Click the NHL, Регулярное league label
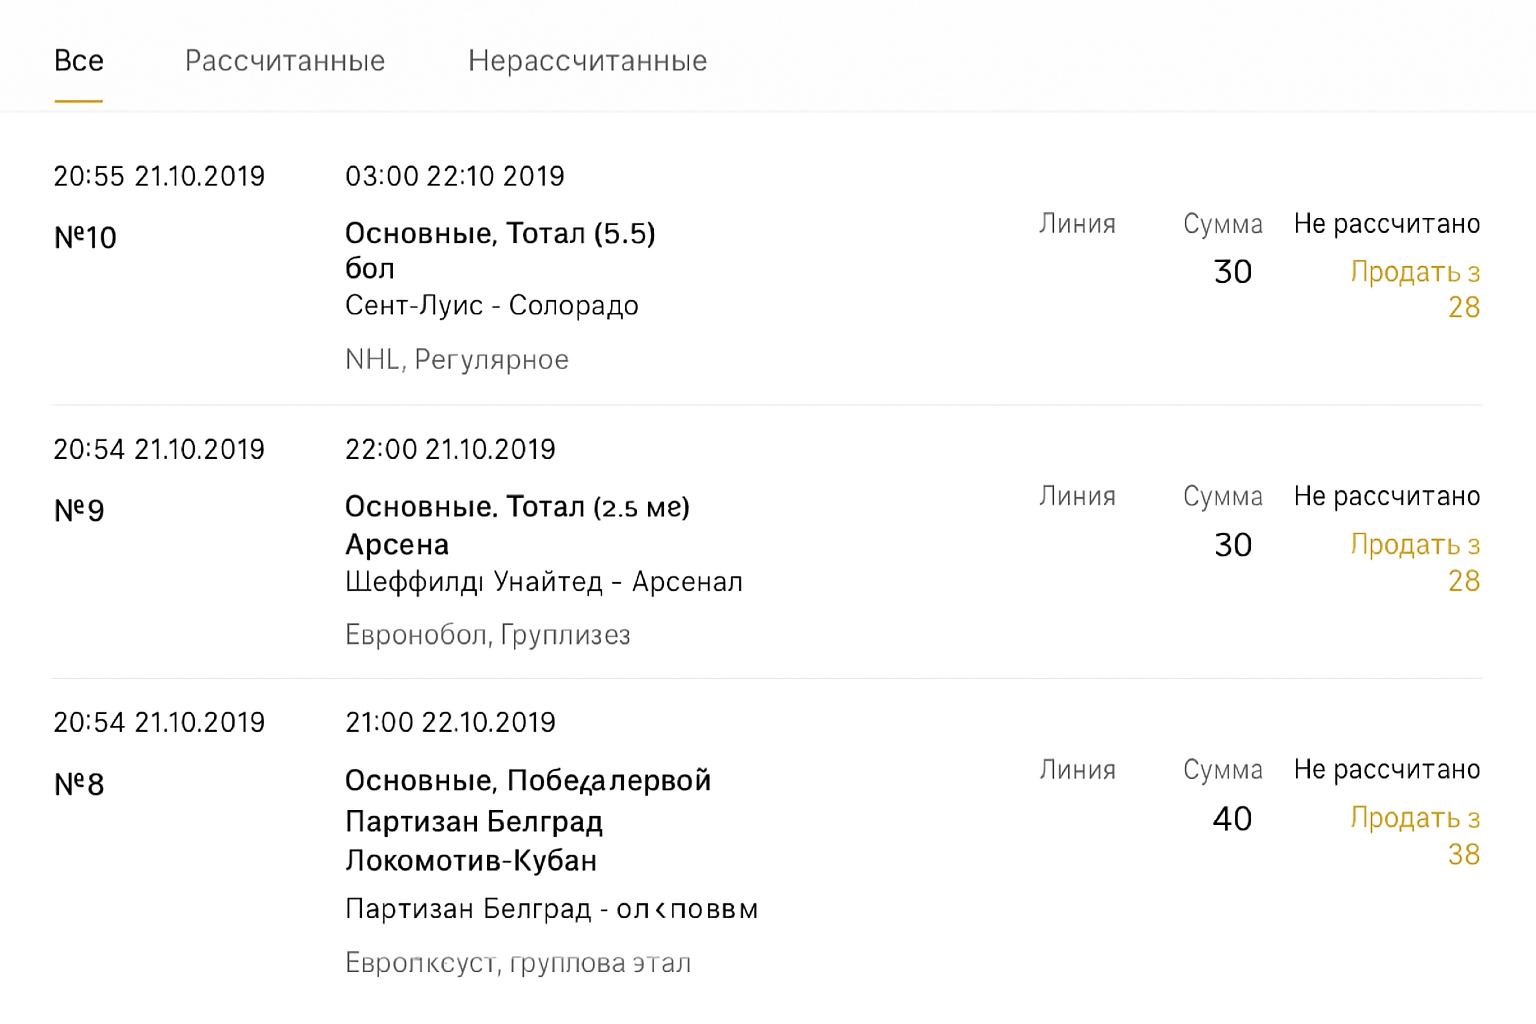This screenshot has width=1536, height=1024. (456, 360)
